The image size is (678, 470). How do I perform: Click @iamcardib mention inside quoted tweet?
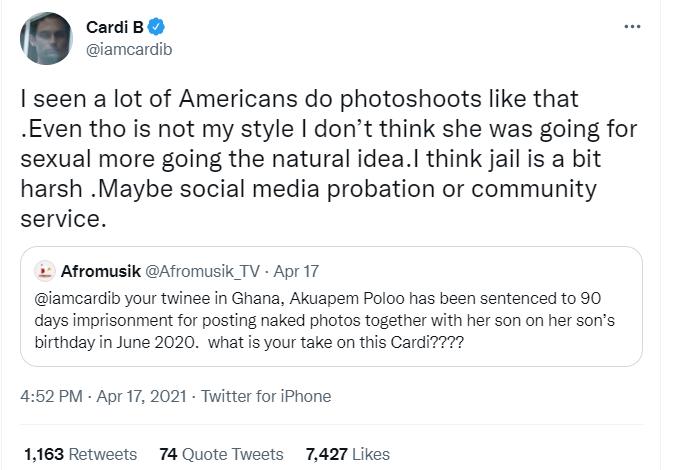[76, 297]
